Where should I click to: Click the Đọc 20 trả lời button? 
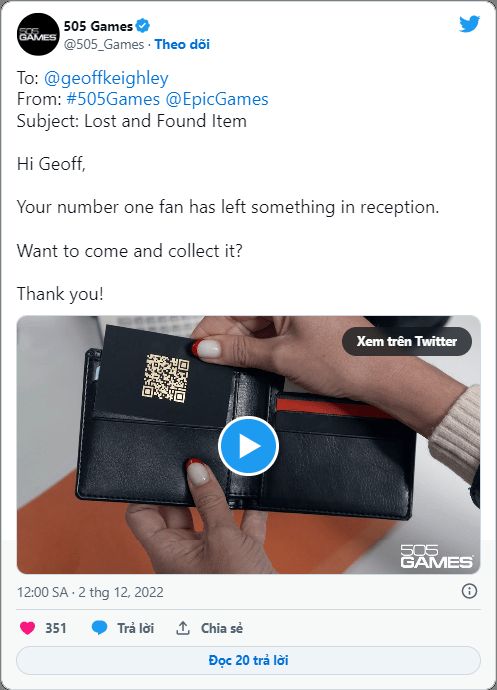click(248, 660)
